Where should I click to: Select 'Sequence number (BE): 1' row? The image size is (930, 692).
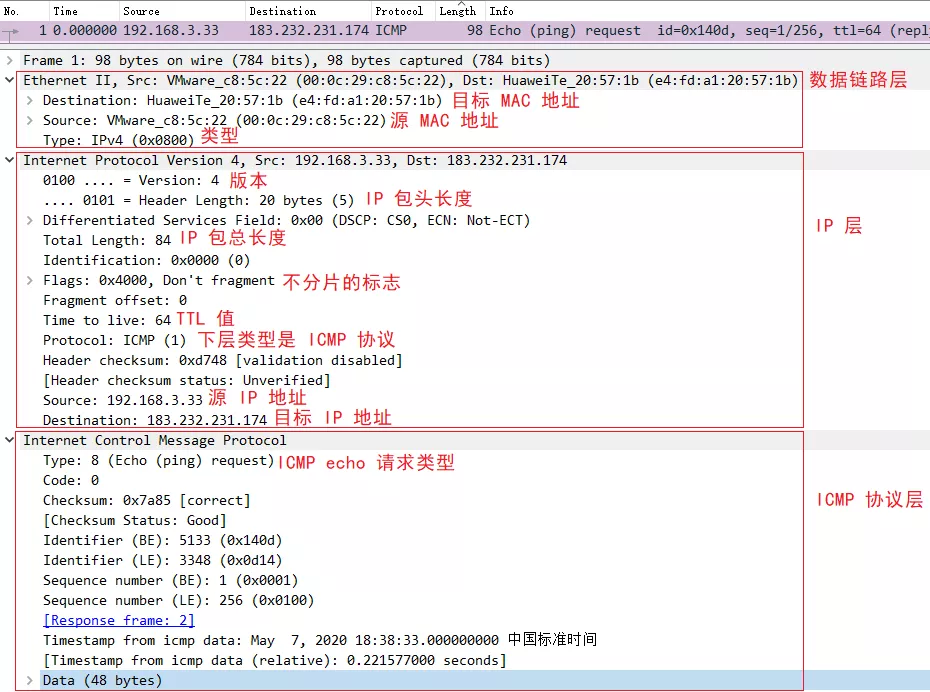coord(171,580)
